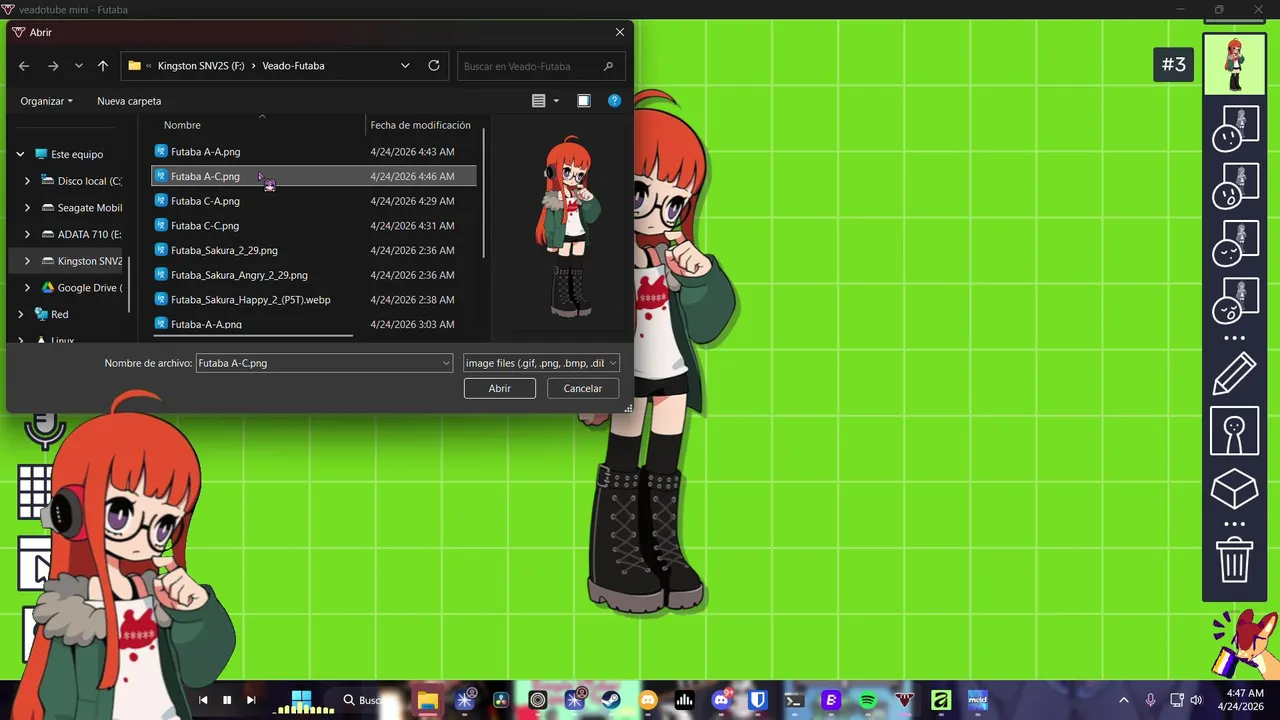Click the Buscar en Veado-Futaba search field
The width and height of the screenshot is (1280, 720).
541,66
